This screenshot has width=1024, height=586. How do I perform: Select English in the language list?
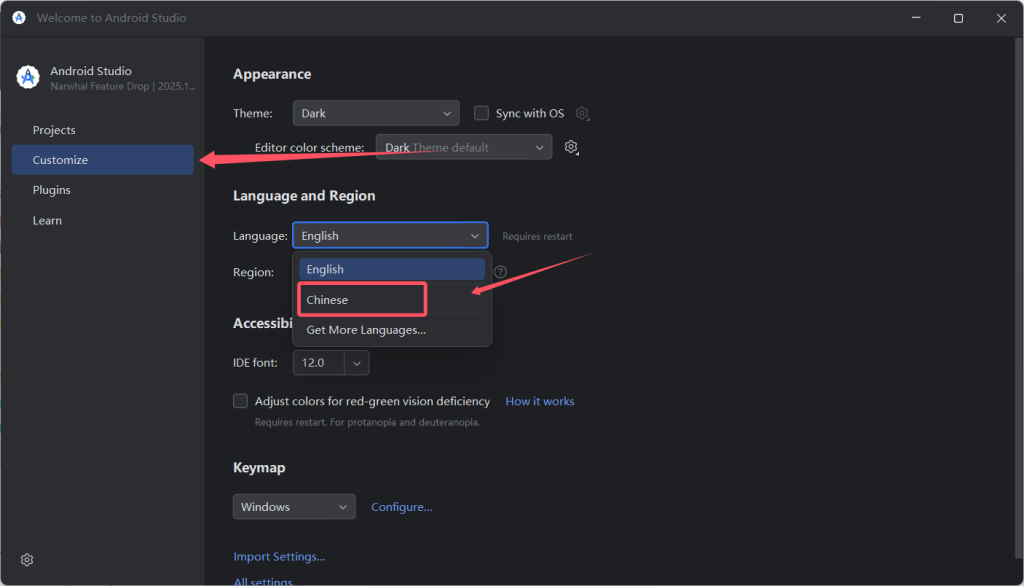pyautogui.click(x=392, y=269)
